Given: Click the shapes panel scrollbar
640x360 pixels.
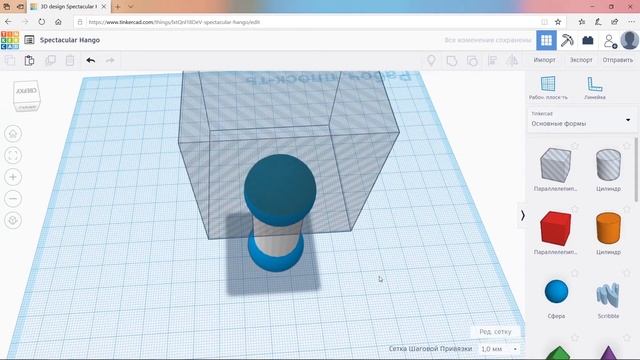Looking at the screenshot, I should tap(636, 169).
